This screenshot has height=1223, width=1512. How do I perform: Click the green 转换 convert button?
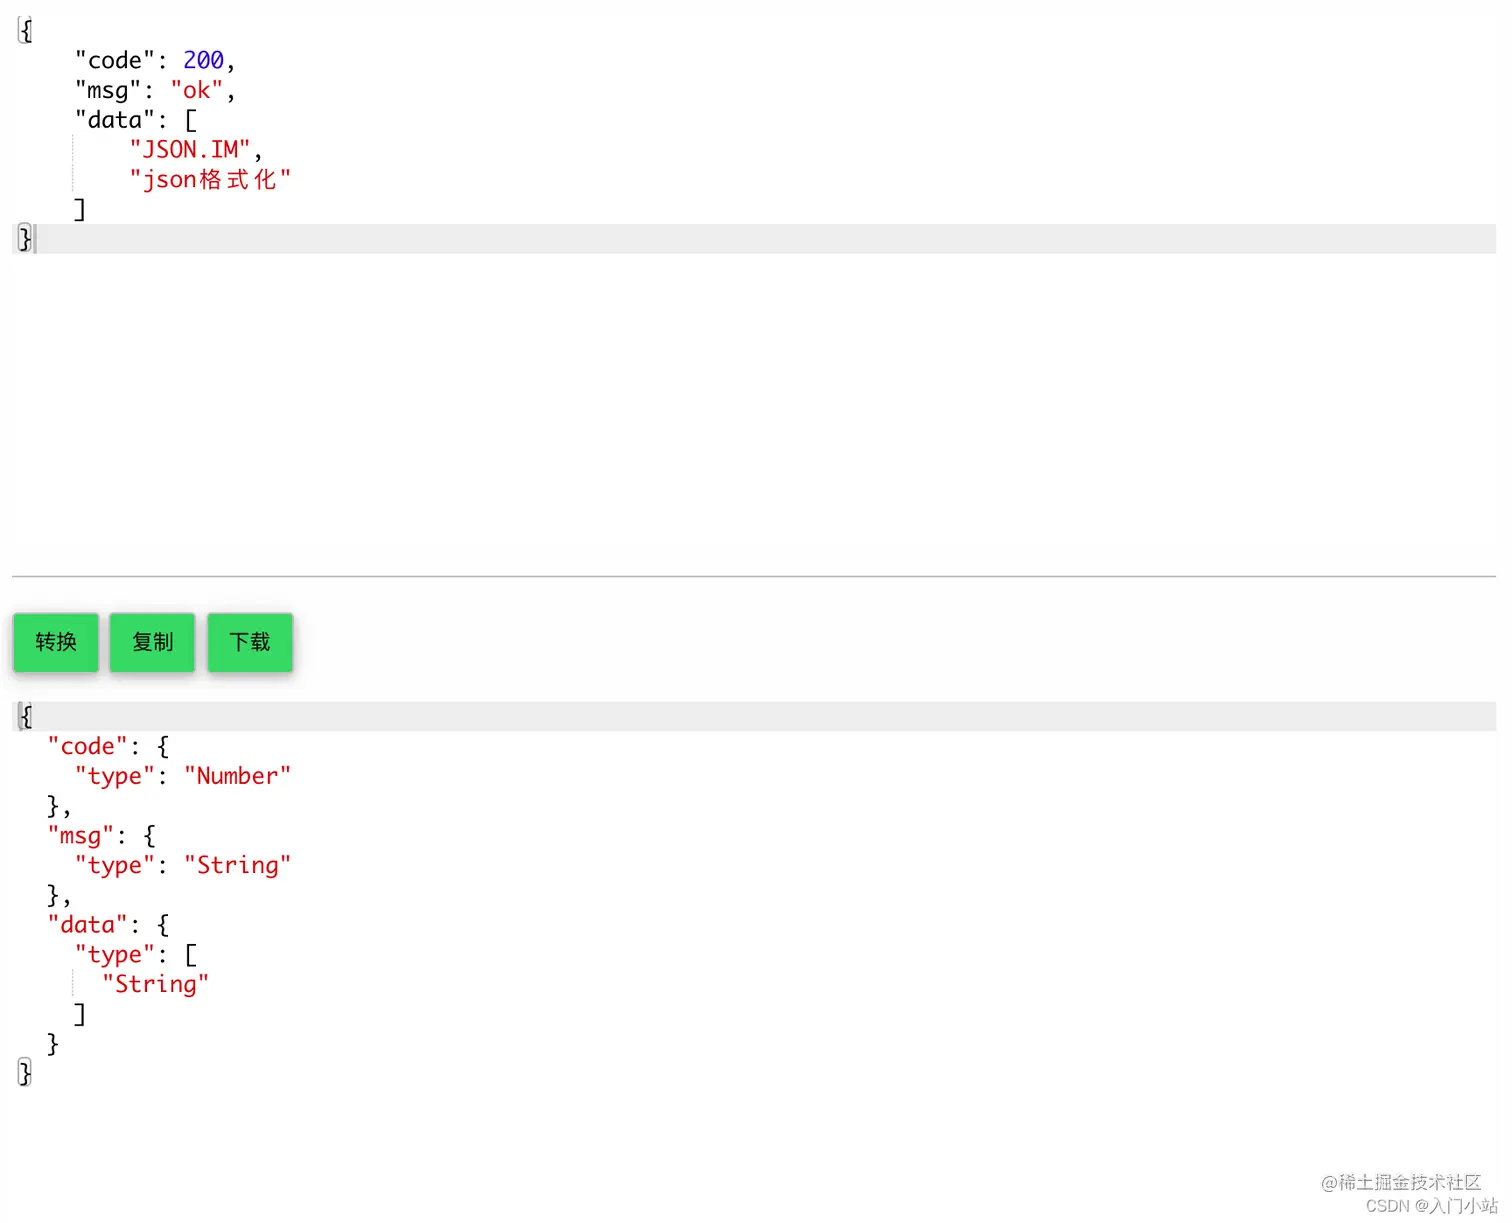56,642
